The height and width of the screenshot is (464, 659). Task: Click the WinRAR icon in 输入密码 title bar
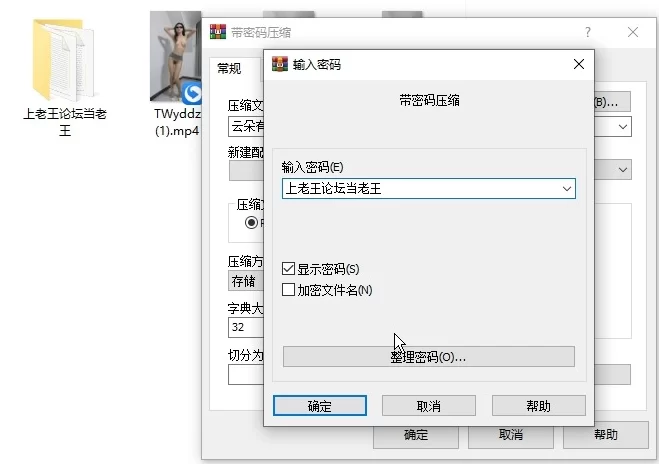point(280,64)
